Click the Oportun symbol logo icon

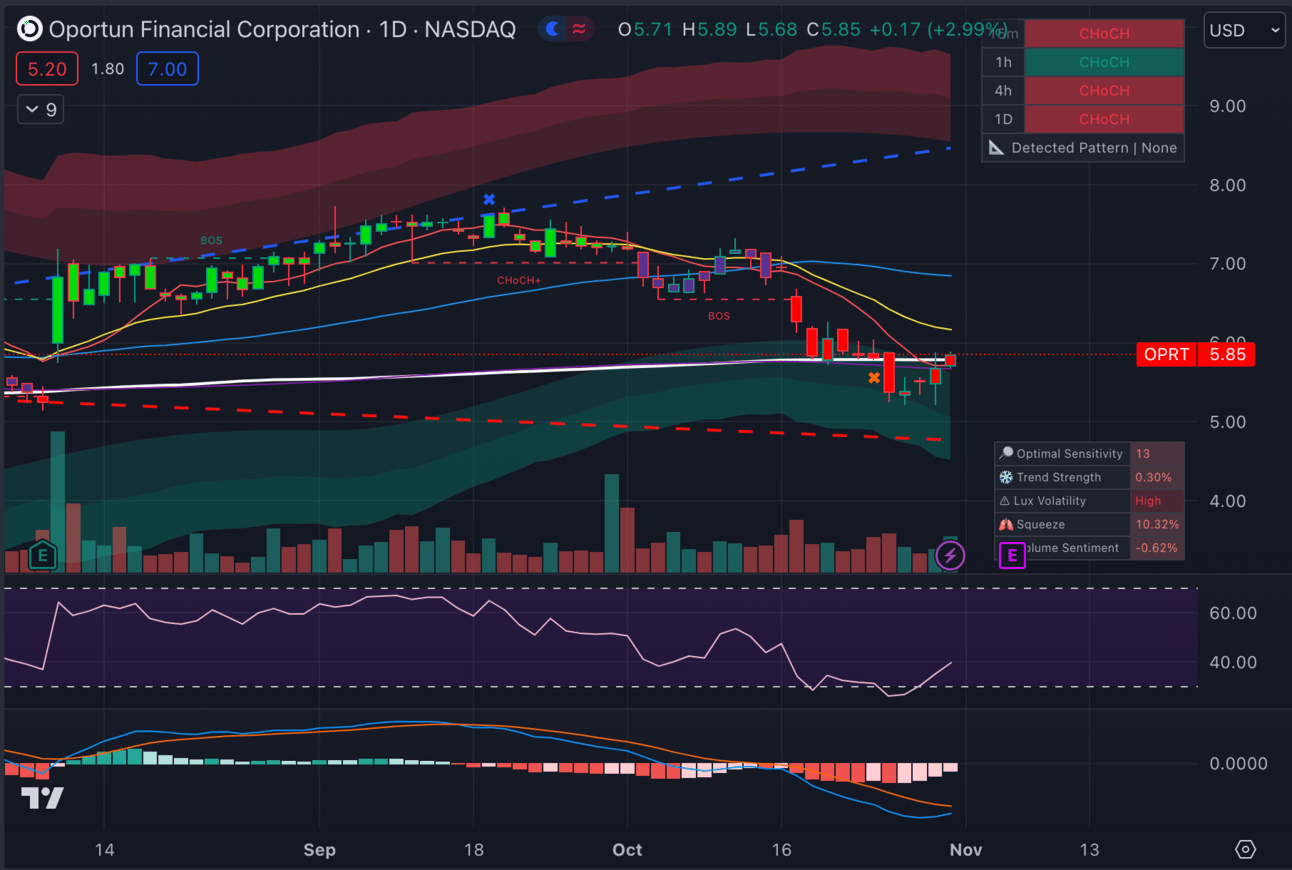point(30,30)
